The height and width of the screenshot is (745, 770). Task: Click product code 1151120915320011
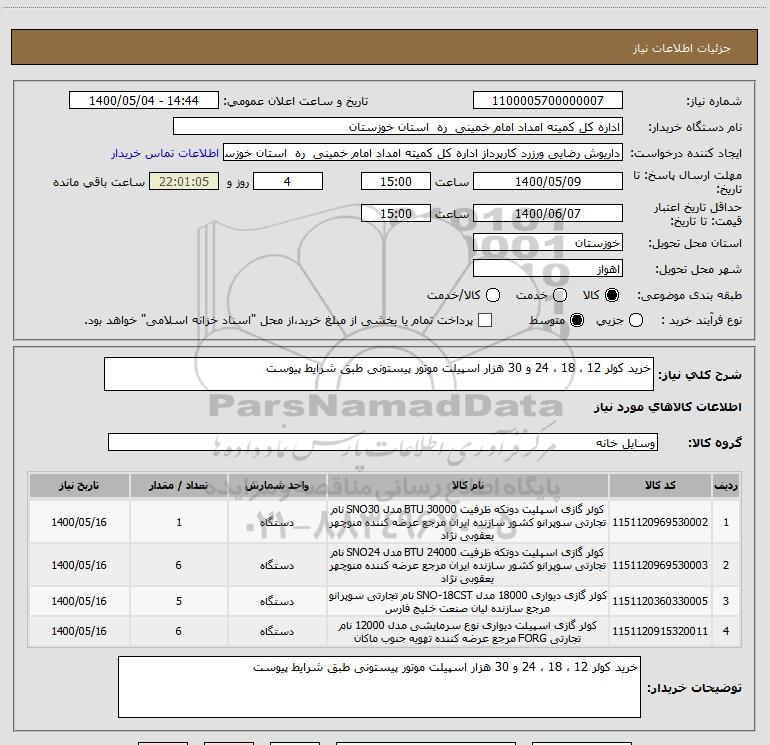tap(660, 631)
